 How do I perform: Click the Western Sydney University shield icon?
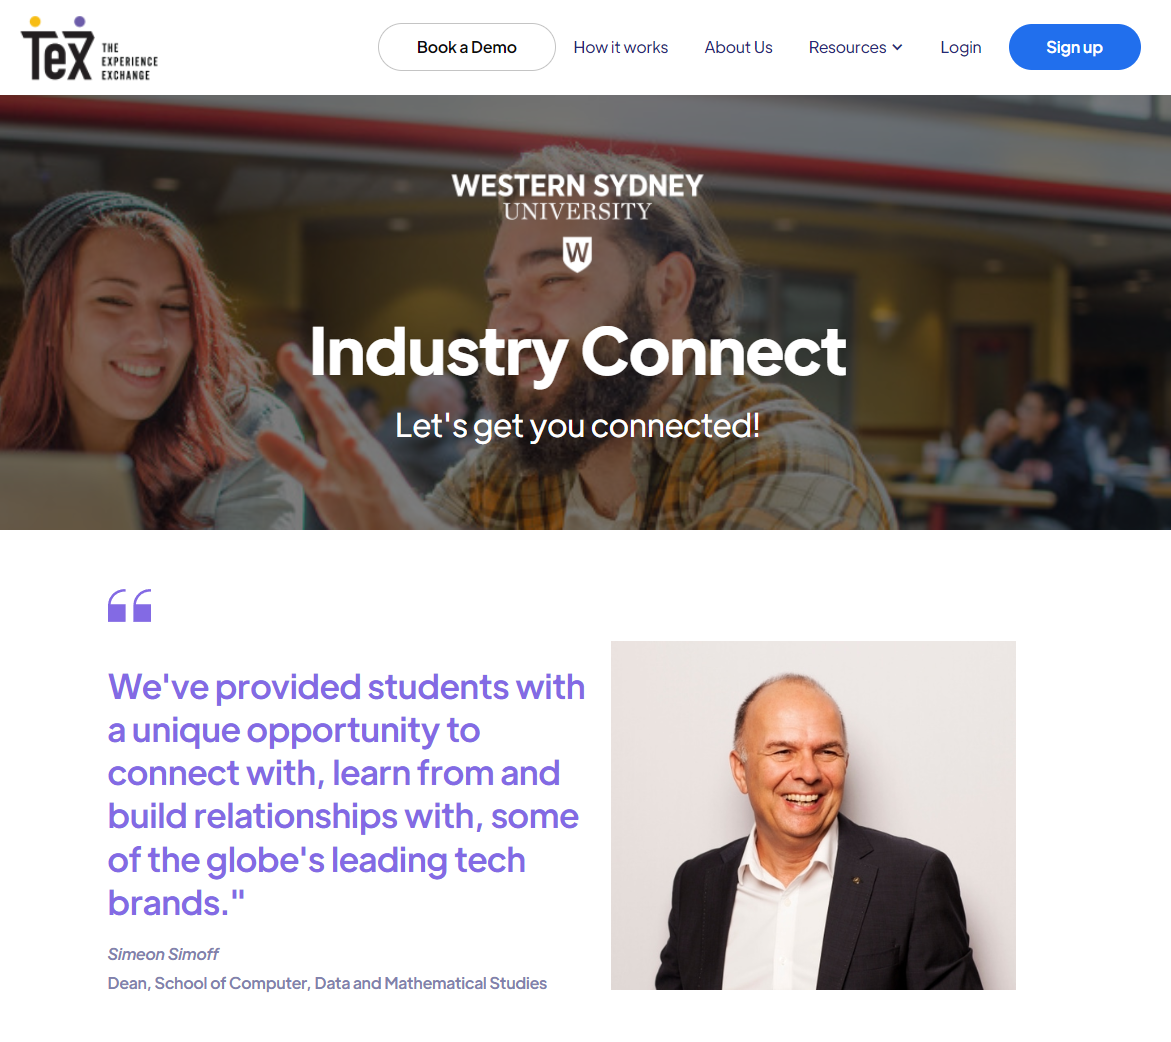577,254
